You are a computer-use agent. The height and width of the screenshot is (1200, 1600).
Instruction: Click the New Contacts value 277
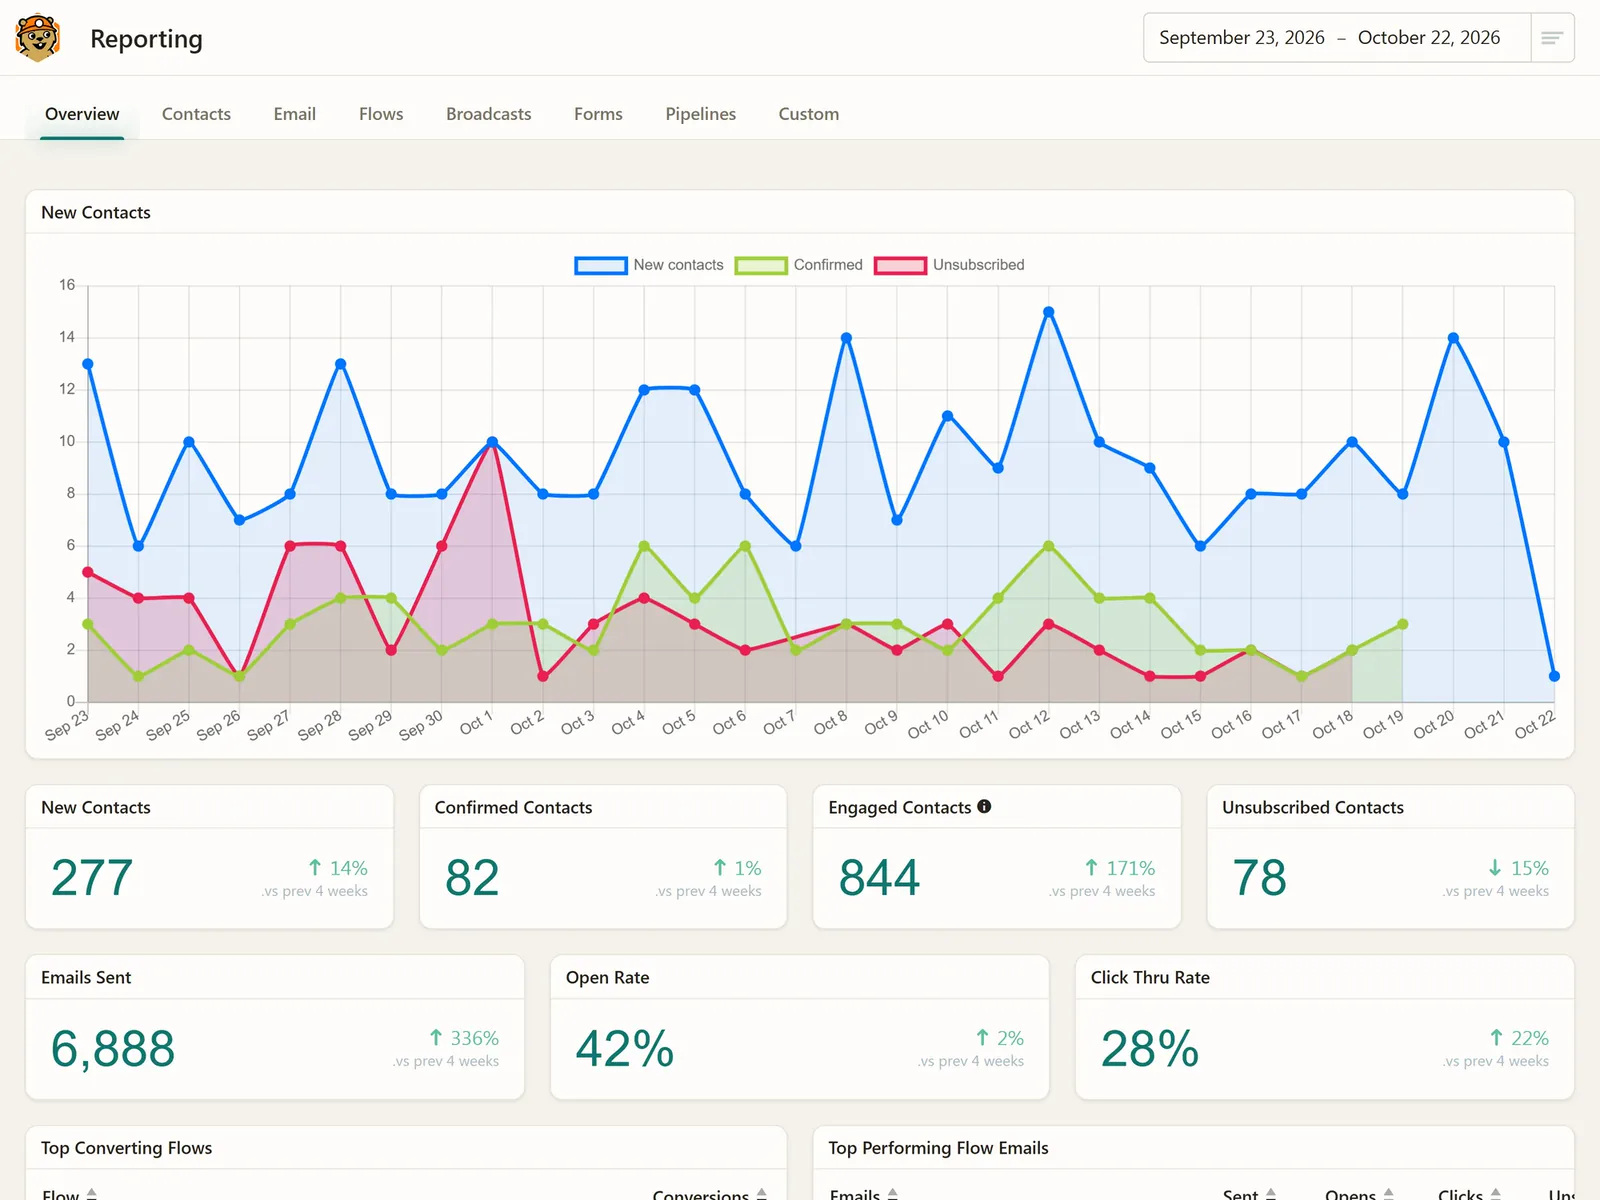click(x=92, y=878)
